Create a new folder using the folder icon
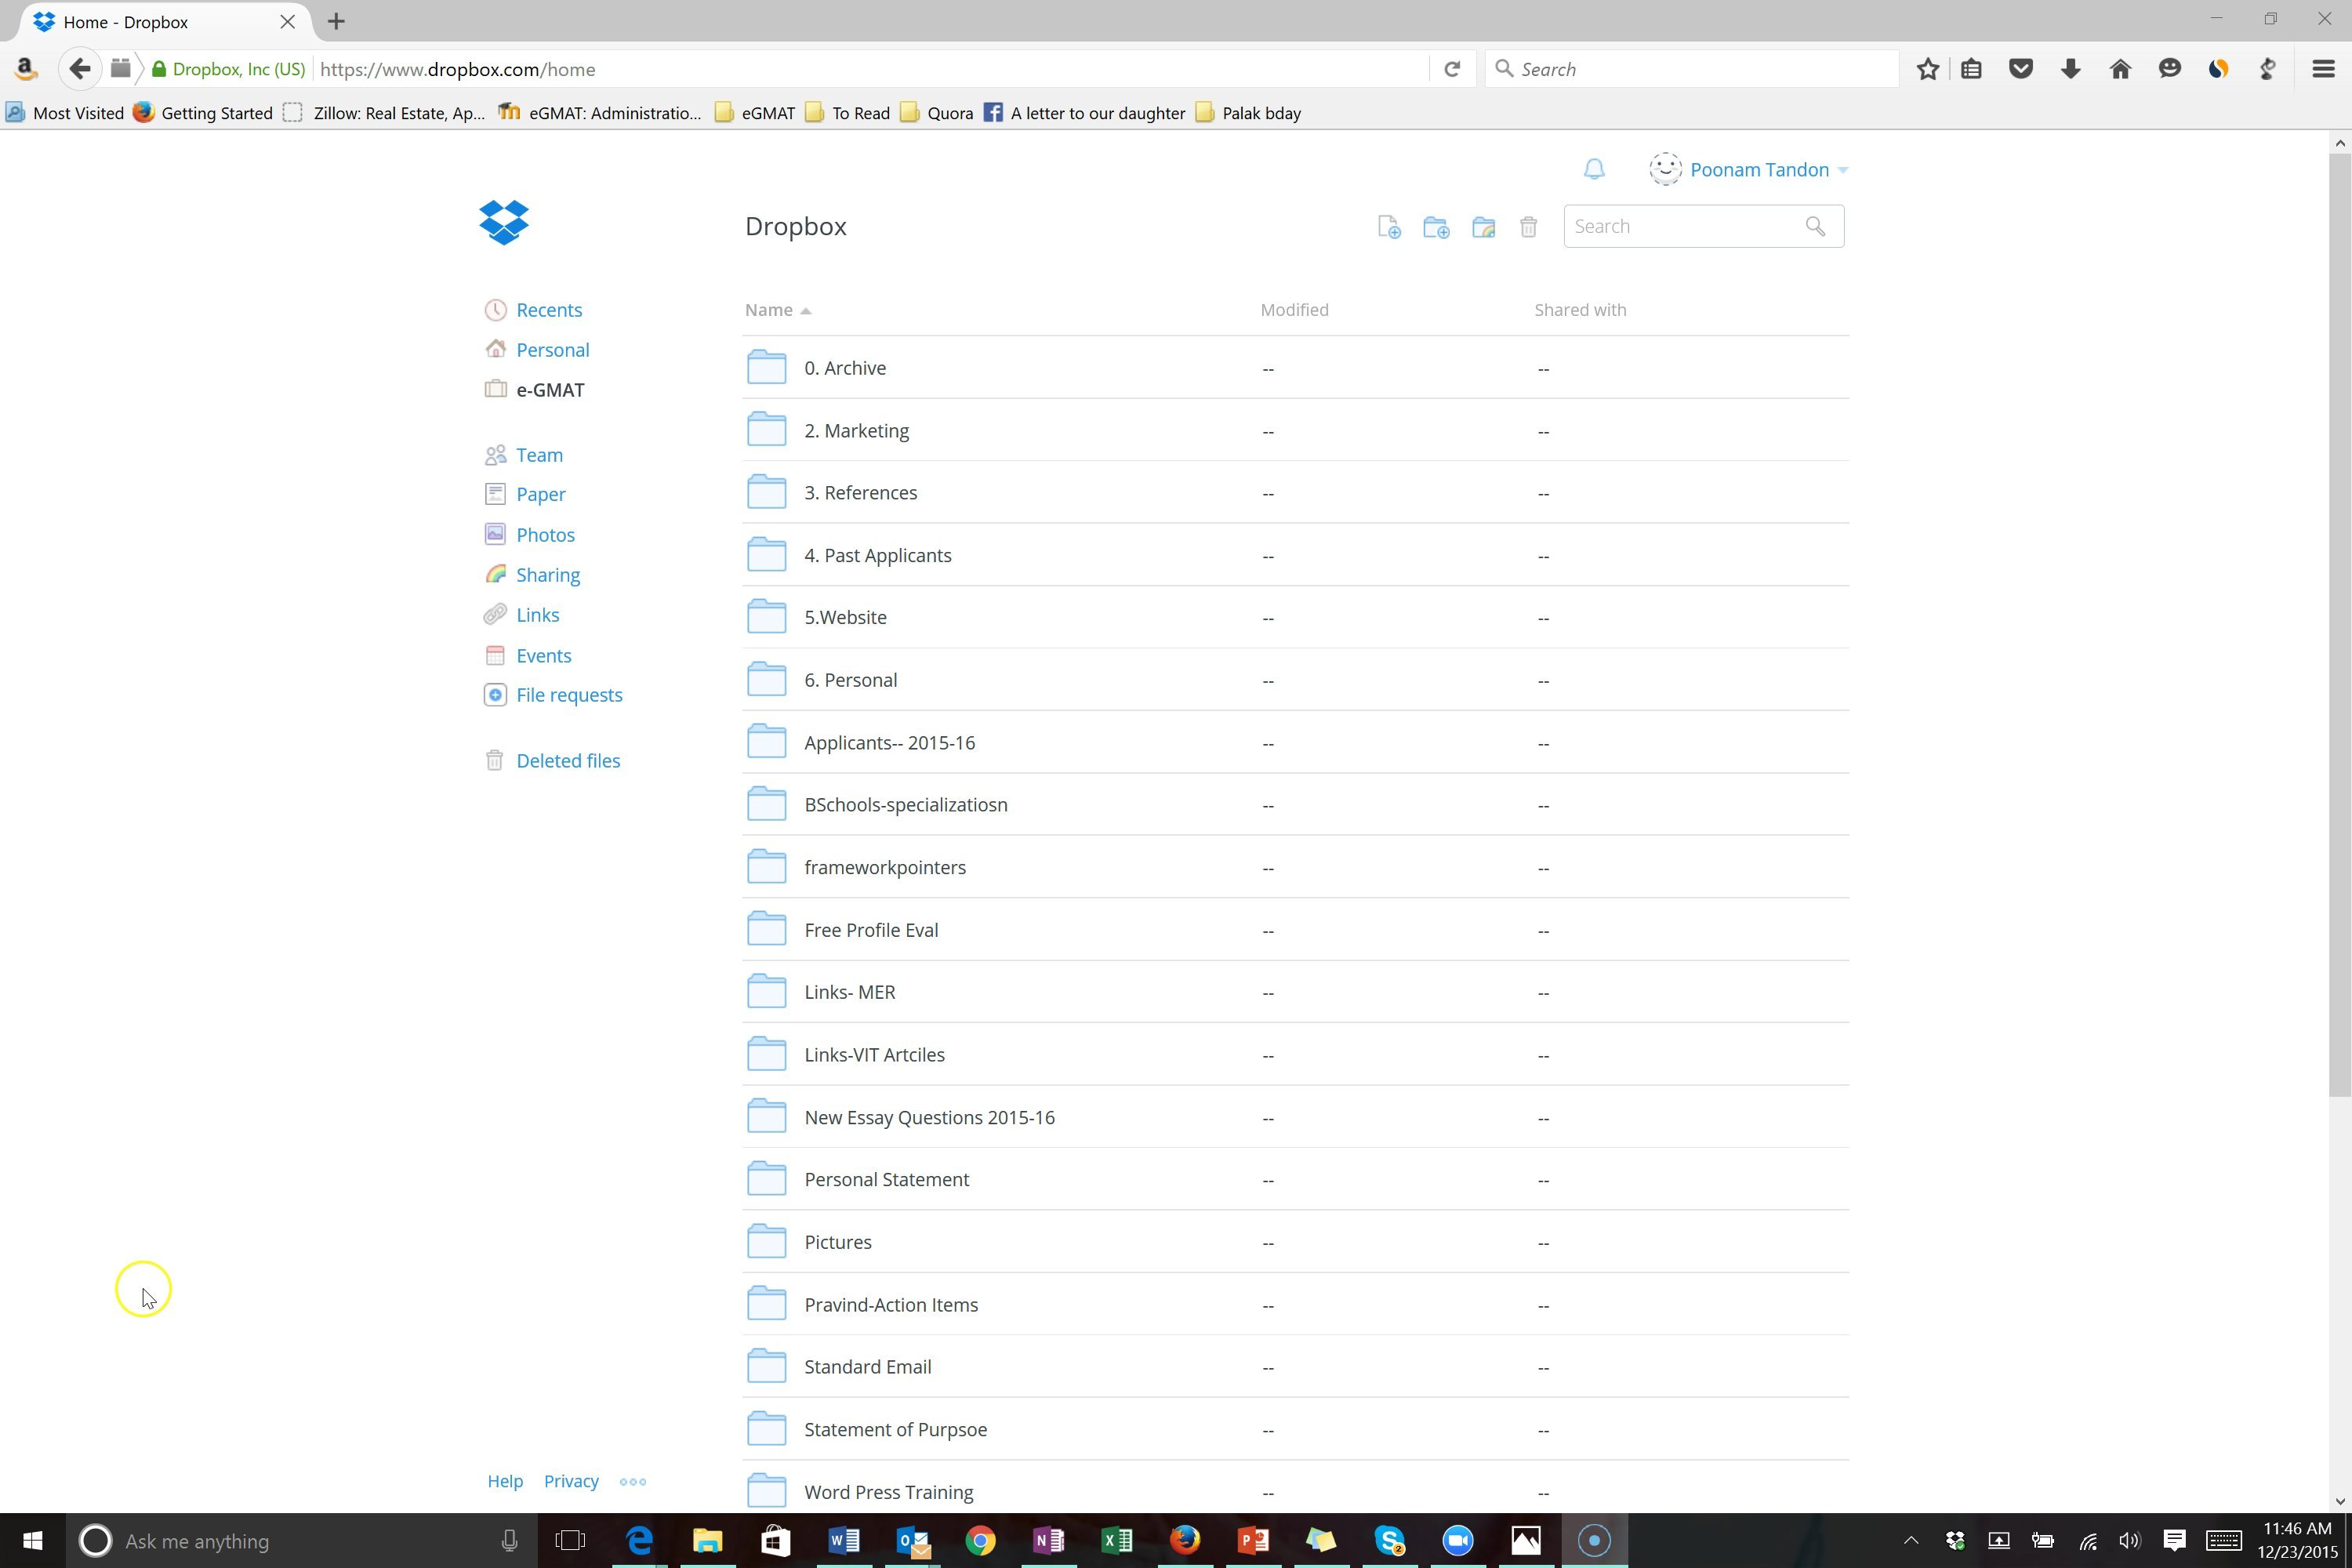 [x=1436, y=227]
